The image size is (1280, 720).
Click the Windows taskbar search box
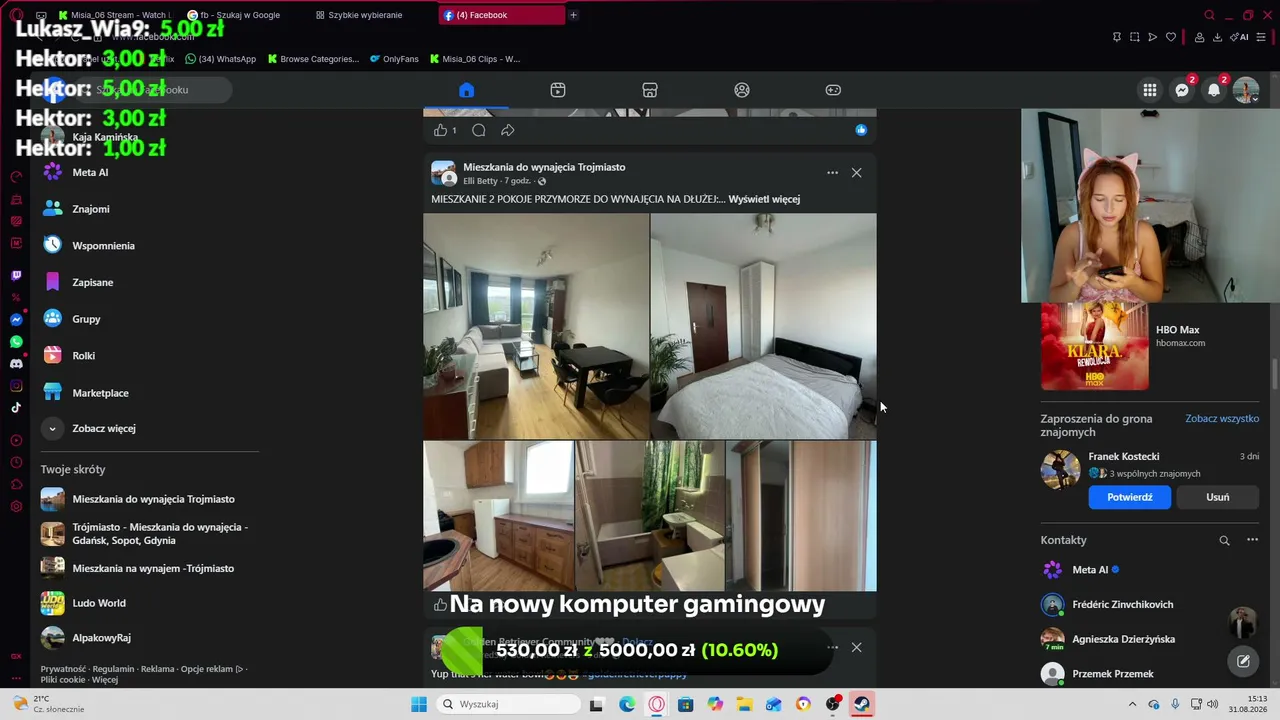(x=507, y=704)
